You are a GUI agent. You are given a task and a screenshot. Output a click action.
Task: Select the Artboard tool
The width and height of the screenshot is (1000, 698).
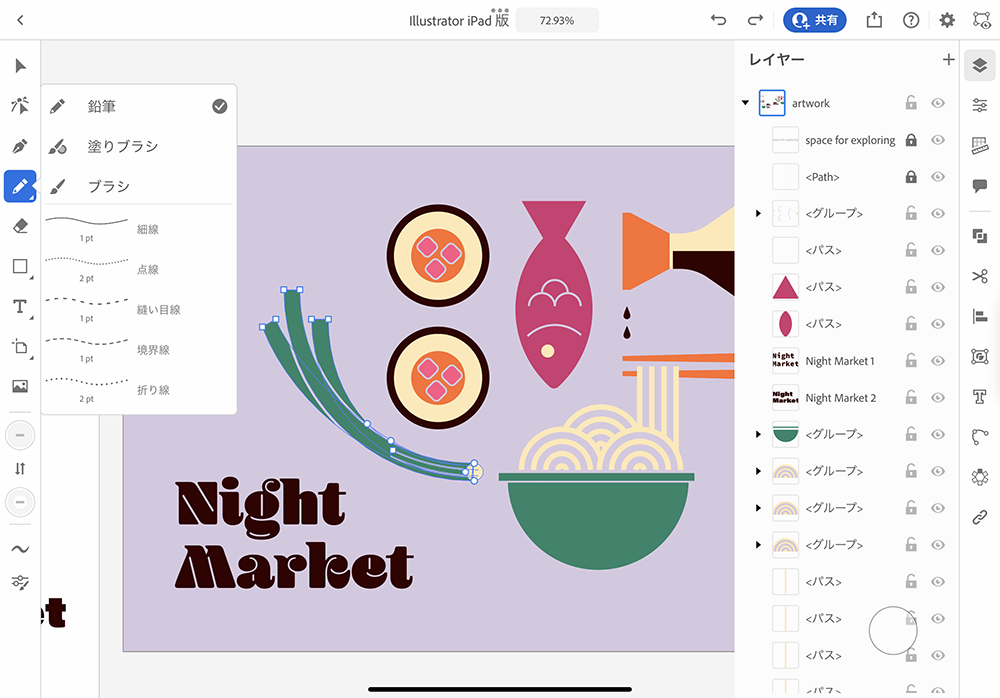[x=20, y=346]
